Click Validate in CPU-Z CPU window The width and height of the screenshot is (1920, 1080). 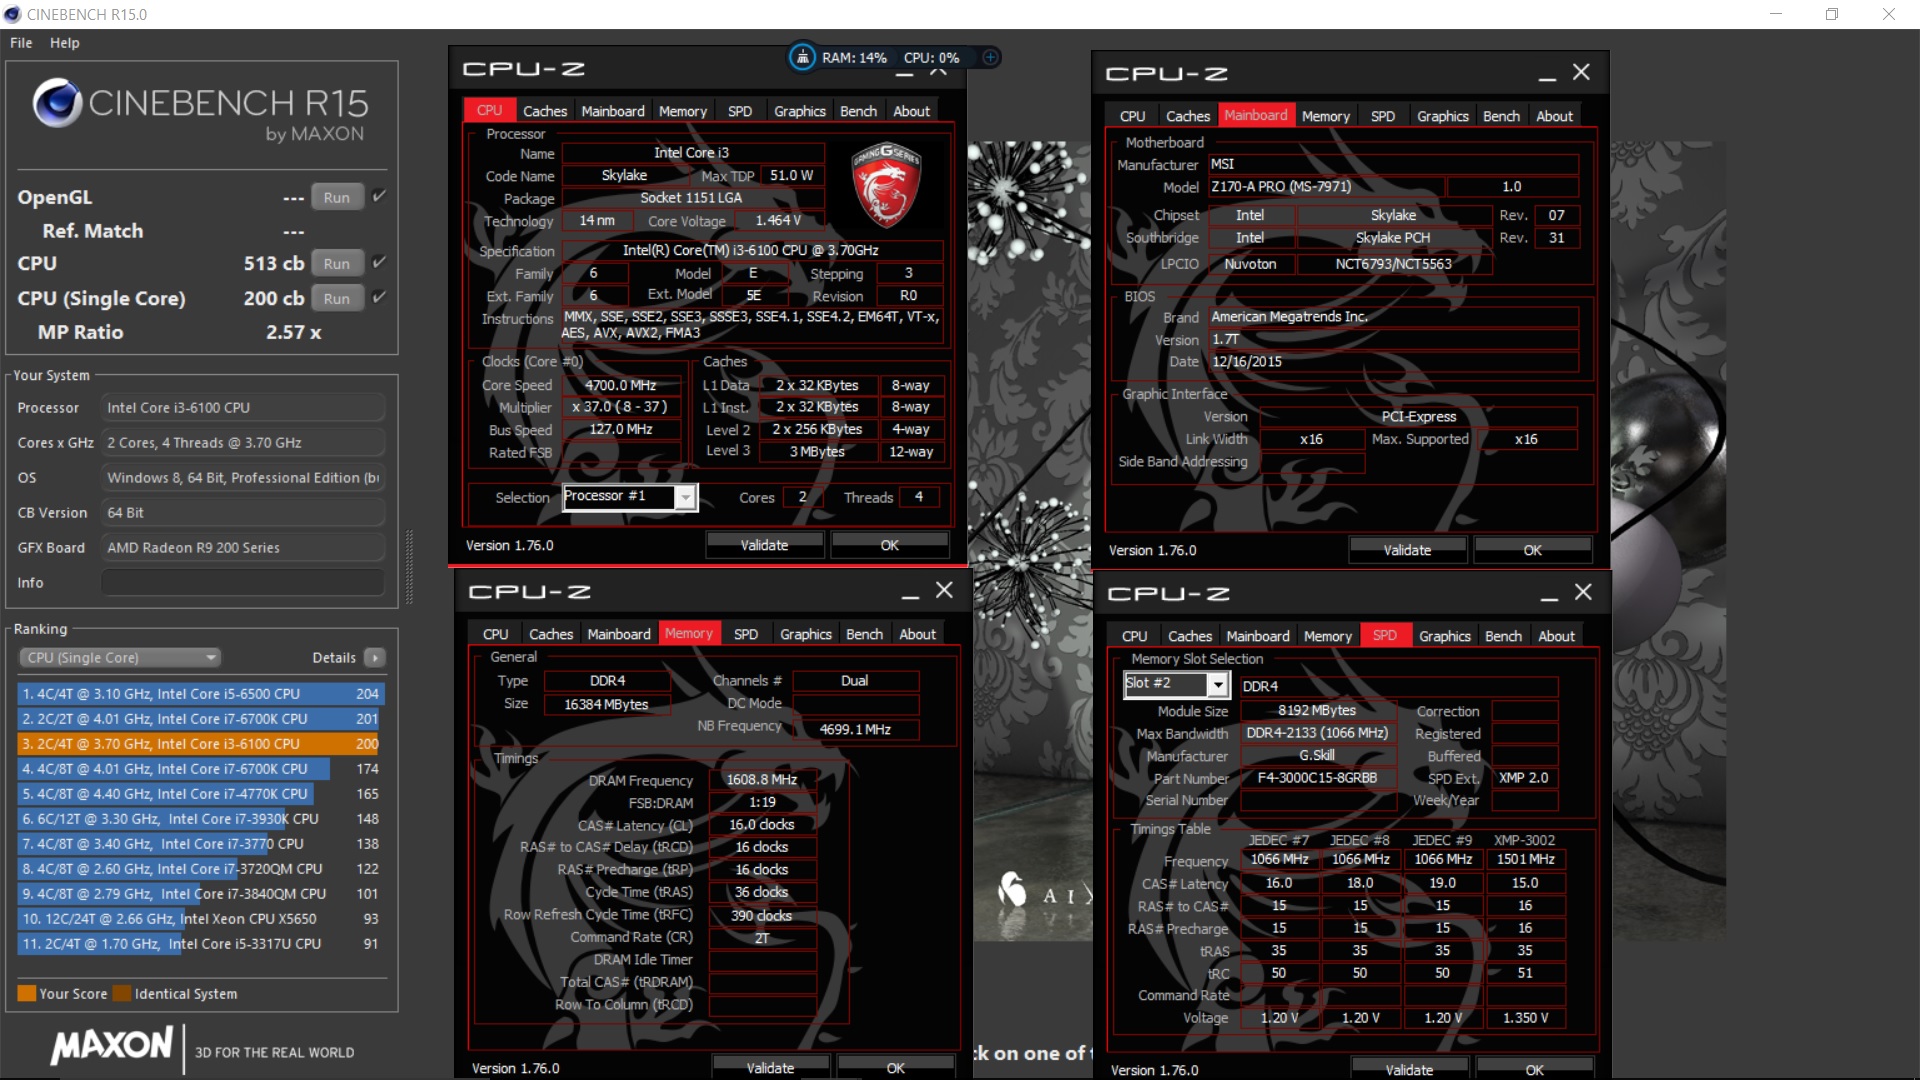[764, 545]
